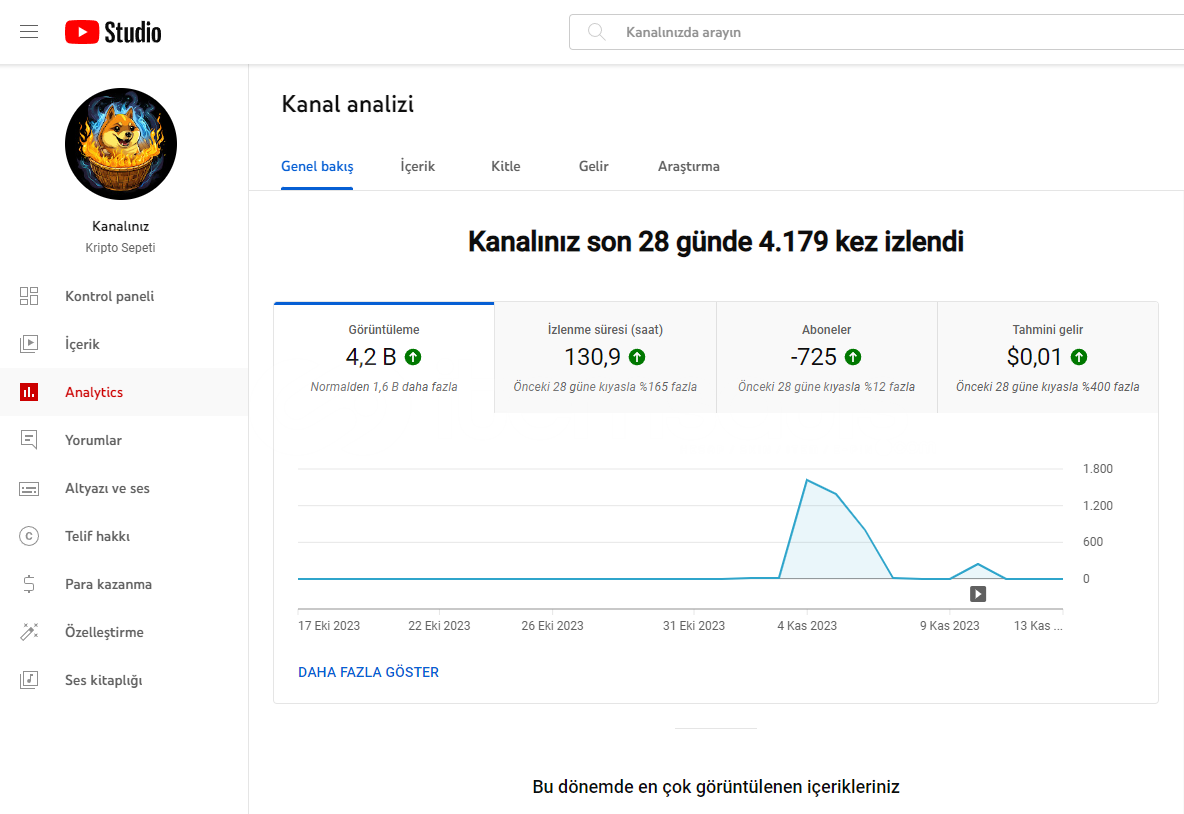The height and width of the screenshot is (814, 1184).
Task: Click the Kanalınızda arayın search field
Action: coord(876,32)
